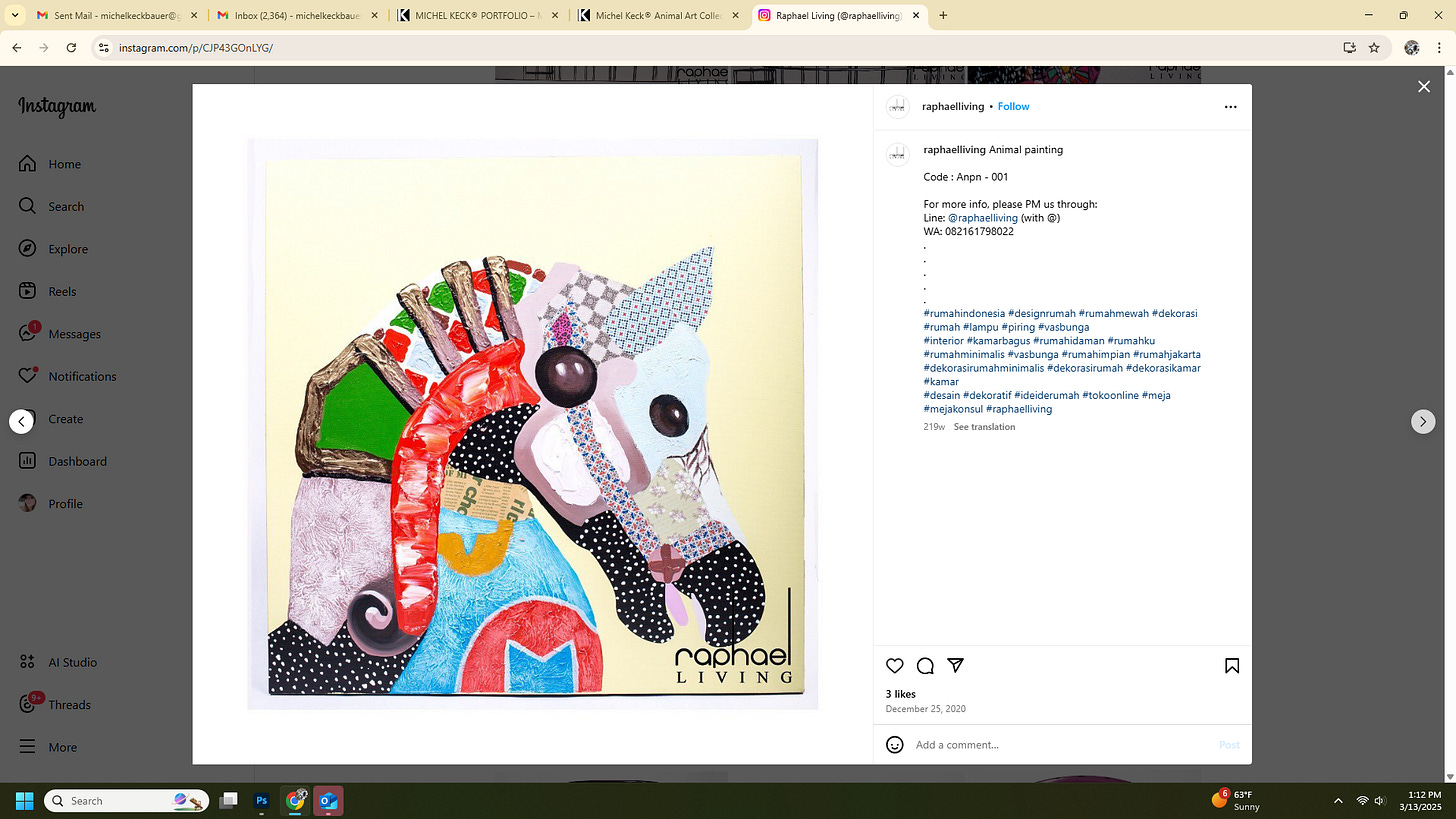
Task: Click See translation
Action: click(984, 427)
